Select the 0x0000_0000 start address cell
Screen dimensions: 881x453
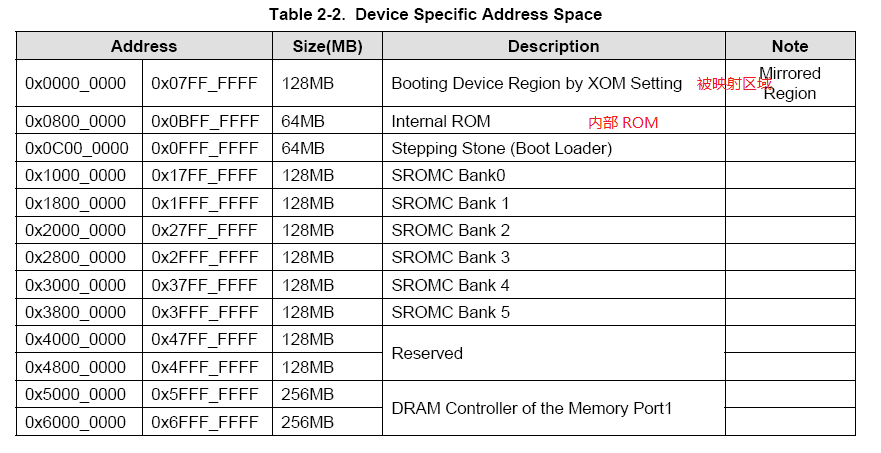tap(76, 84)
